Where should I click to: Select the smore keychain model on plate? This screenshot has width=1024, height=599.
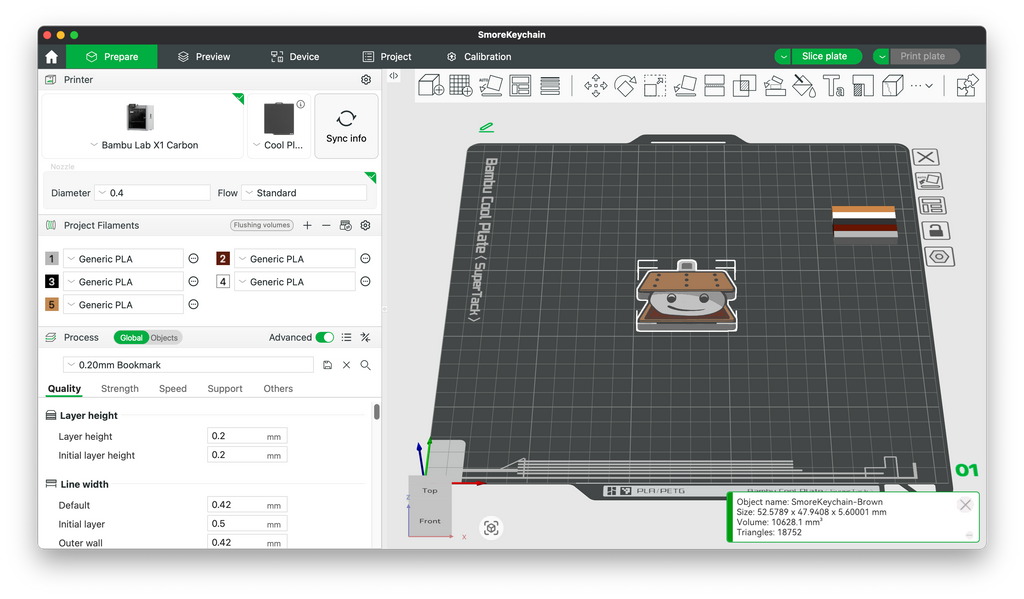point(686,296)
